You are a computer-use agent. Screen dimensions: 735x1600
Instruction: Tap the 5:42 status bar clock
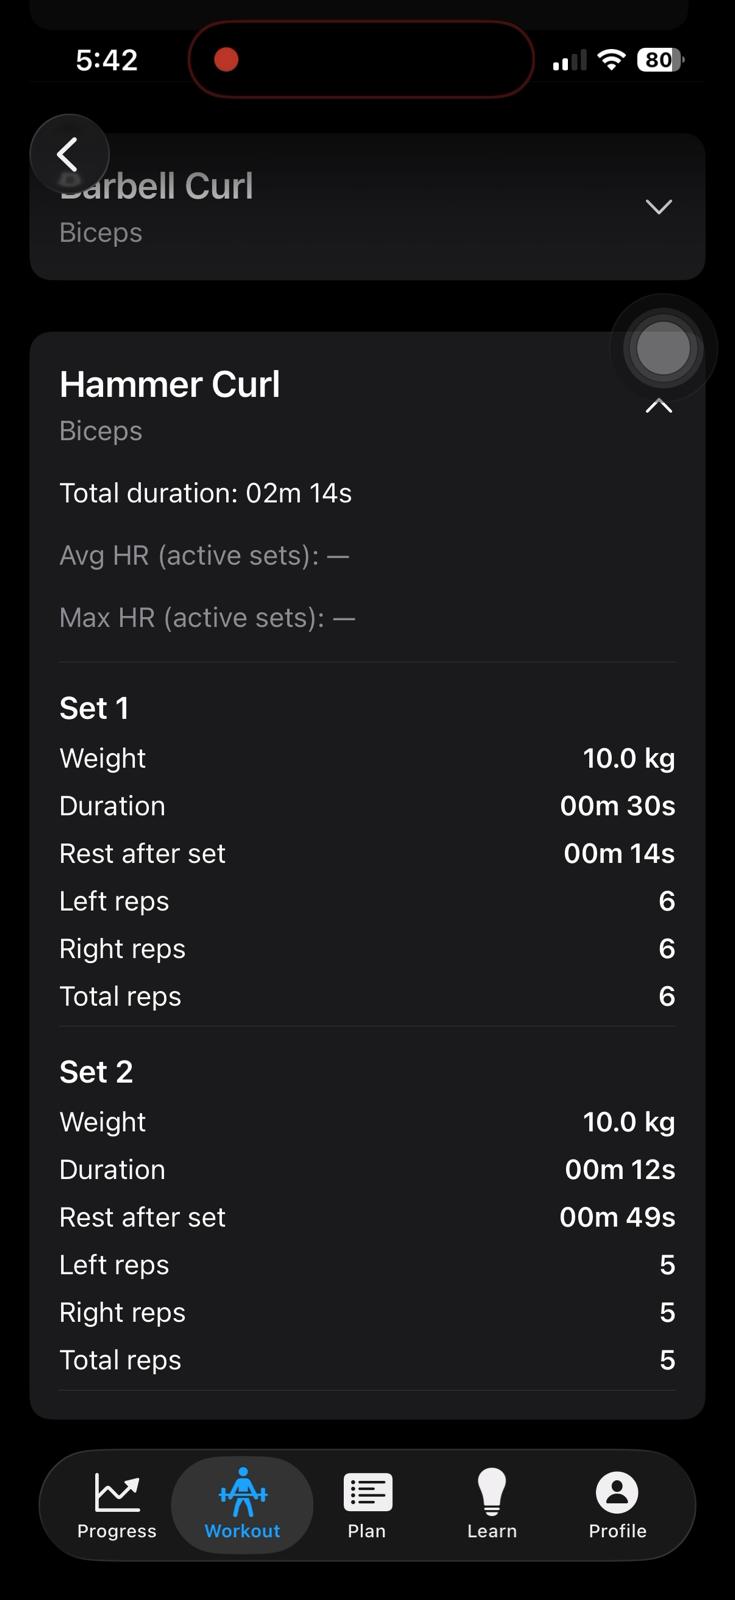click(107, 60)
